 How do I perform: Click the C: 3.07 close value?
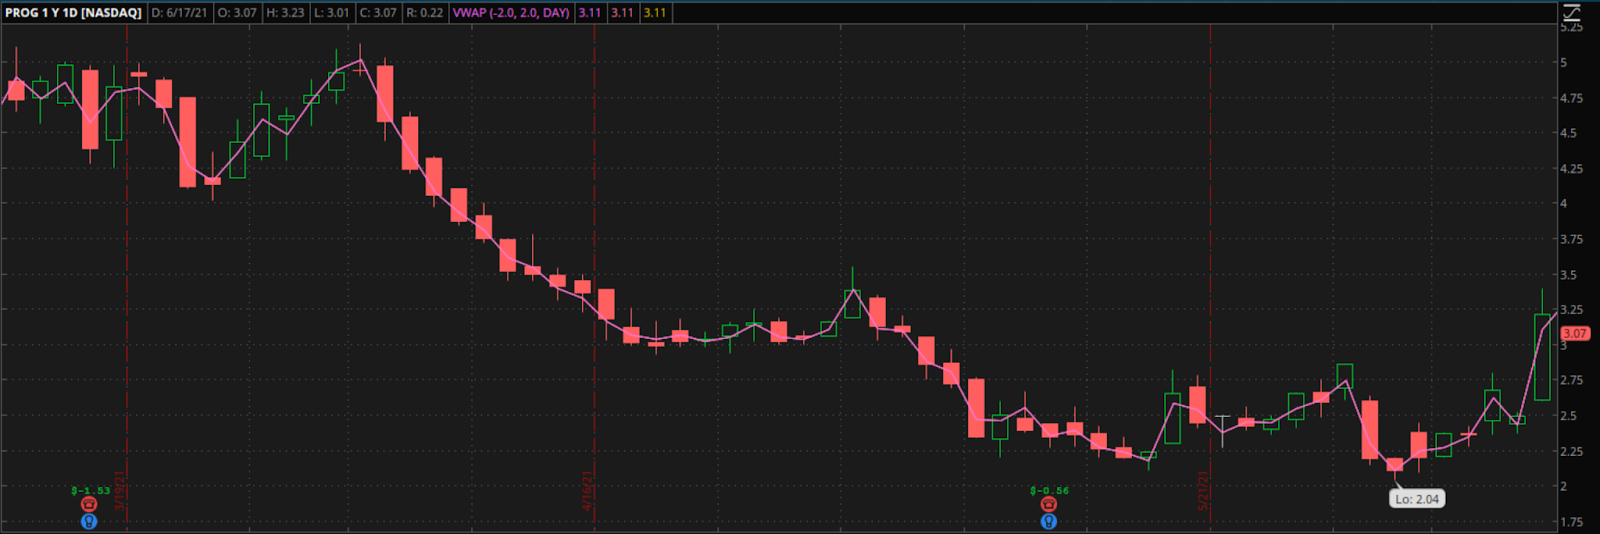pyautogui.click(x=378, y=13)
